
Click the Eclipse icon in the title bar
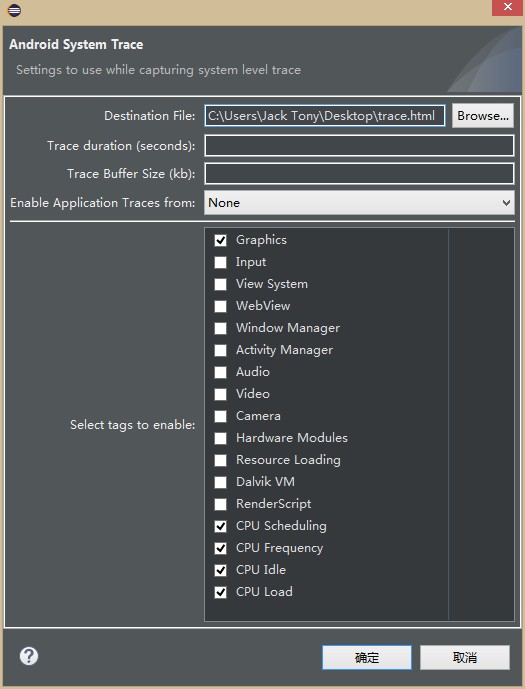pos(14,10)
